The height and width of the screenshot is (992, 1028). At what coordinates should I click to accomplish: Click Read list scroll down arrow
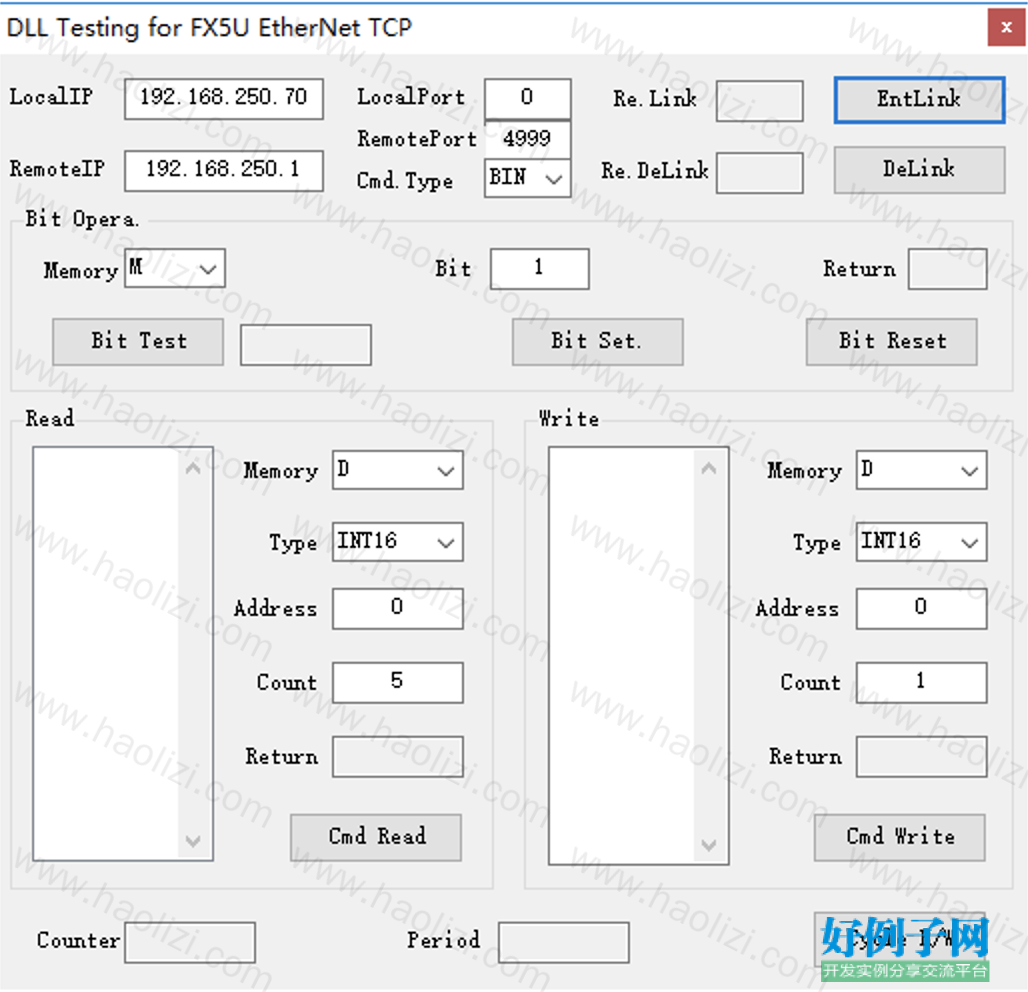[193, 841]
